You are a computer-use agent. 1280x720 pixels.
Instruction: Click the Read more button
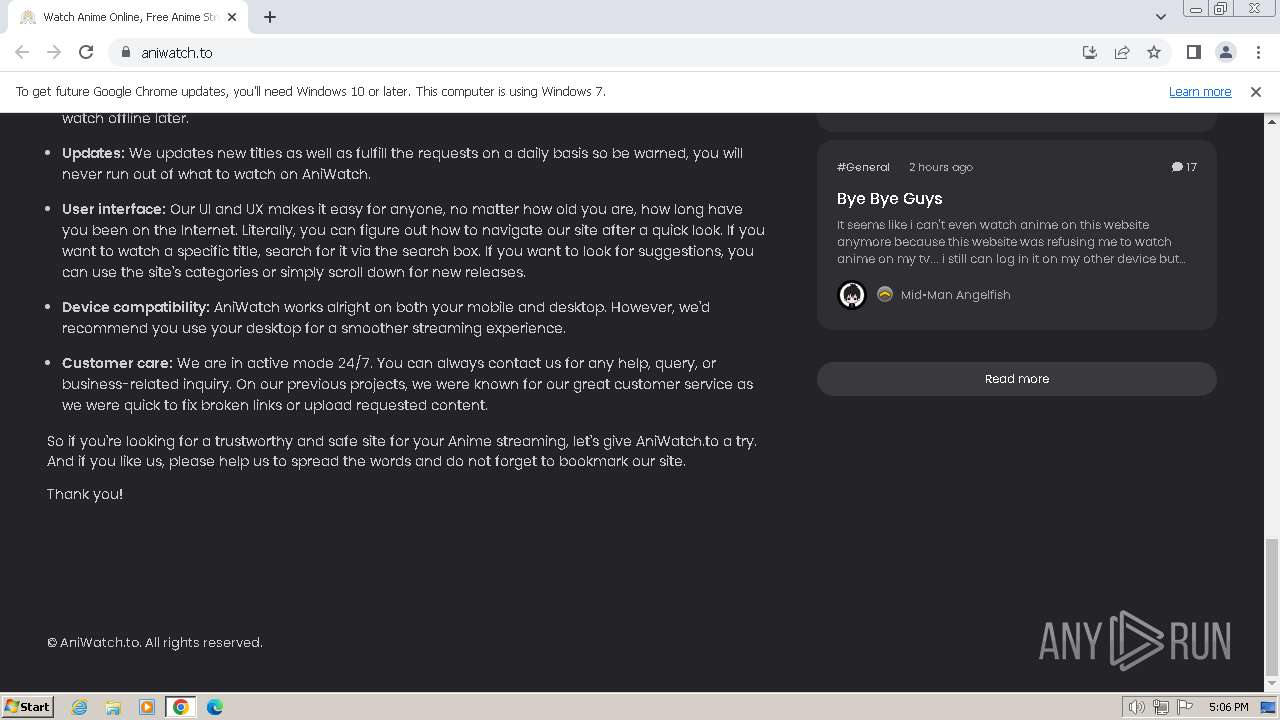click(1016, 379)
